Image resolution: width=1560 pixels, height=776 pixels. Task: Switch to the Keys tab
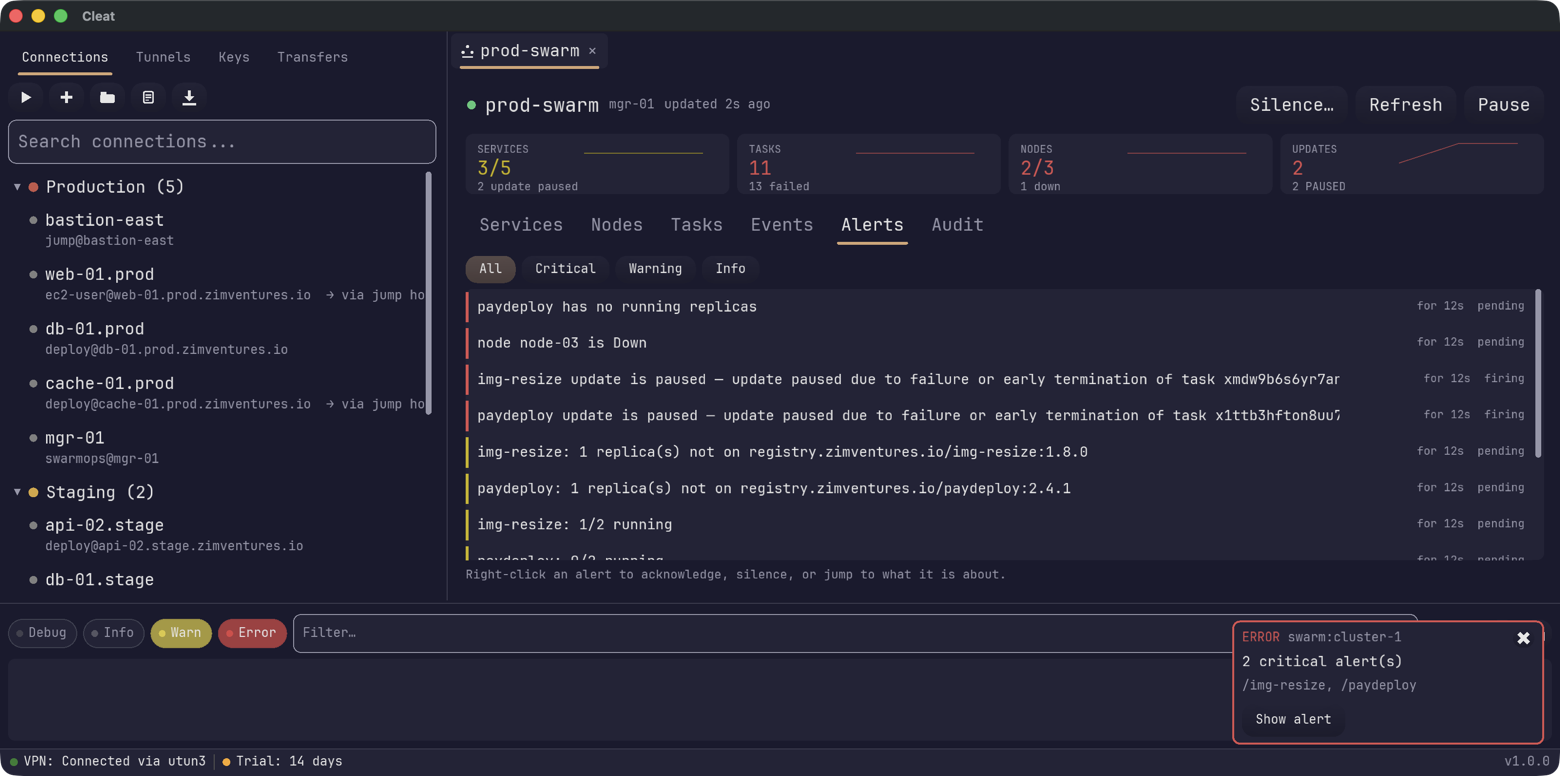click(x=234, y=57)
